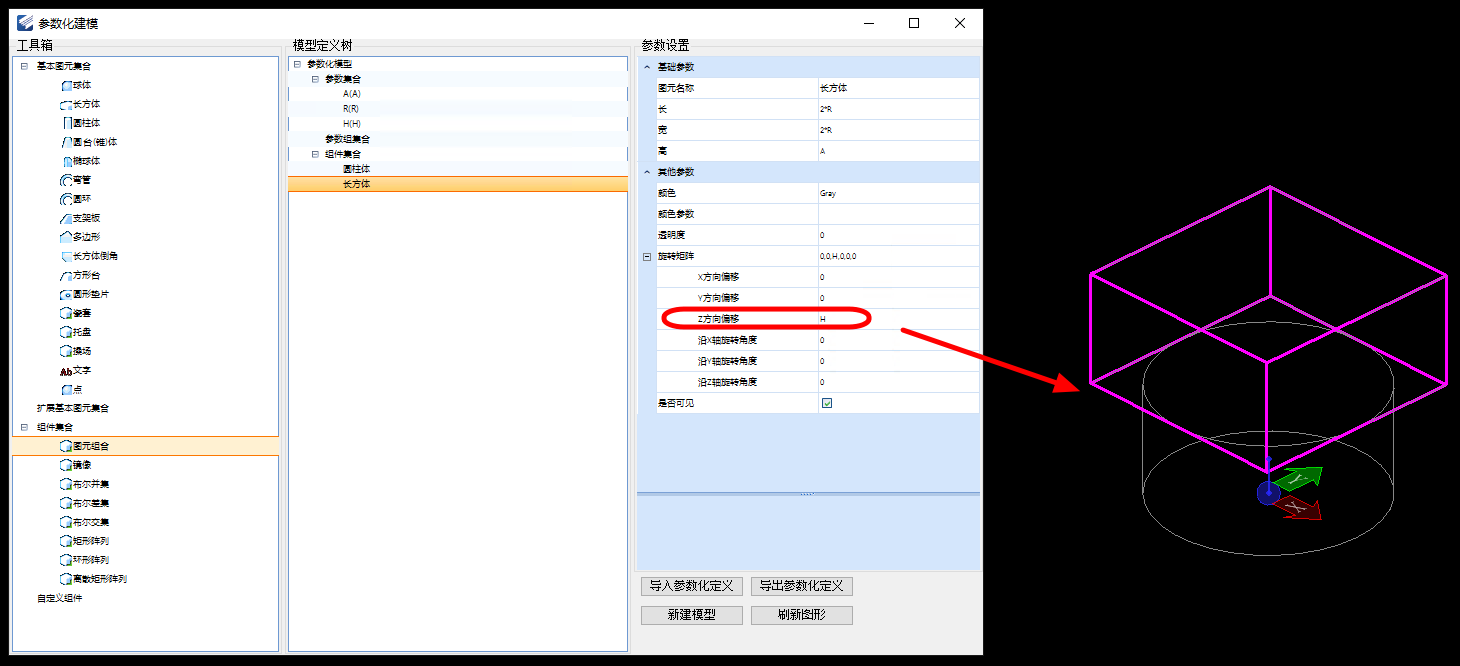
Task: Pick the 圆台(锥)体 cone frustum icon
Action: point(66,142)
